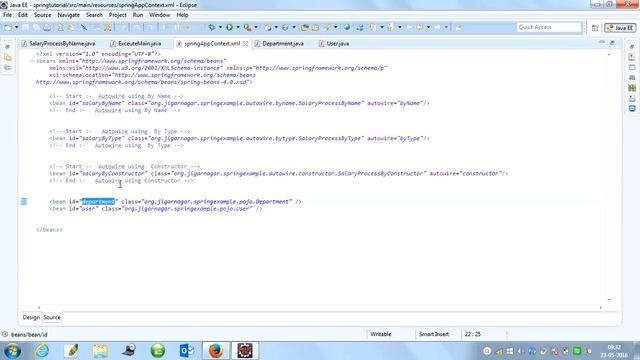
Task: Open the green right sidebar view icon
Action: pyautogui.click(x=632, y=88)
